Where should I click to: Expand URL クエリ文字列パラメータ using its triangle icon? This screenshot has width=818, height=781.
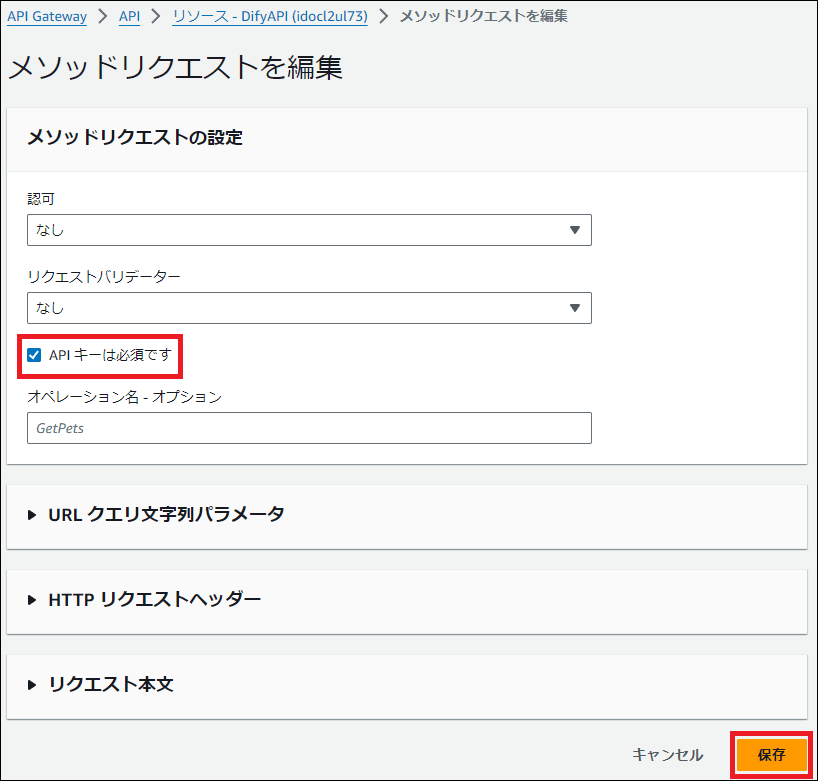[32, 515]
